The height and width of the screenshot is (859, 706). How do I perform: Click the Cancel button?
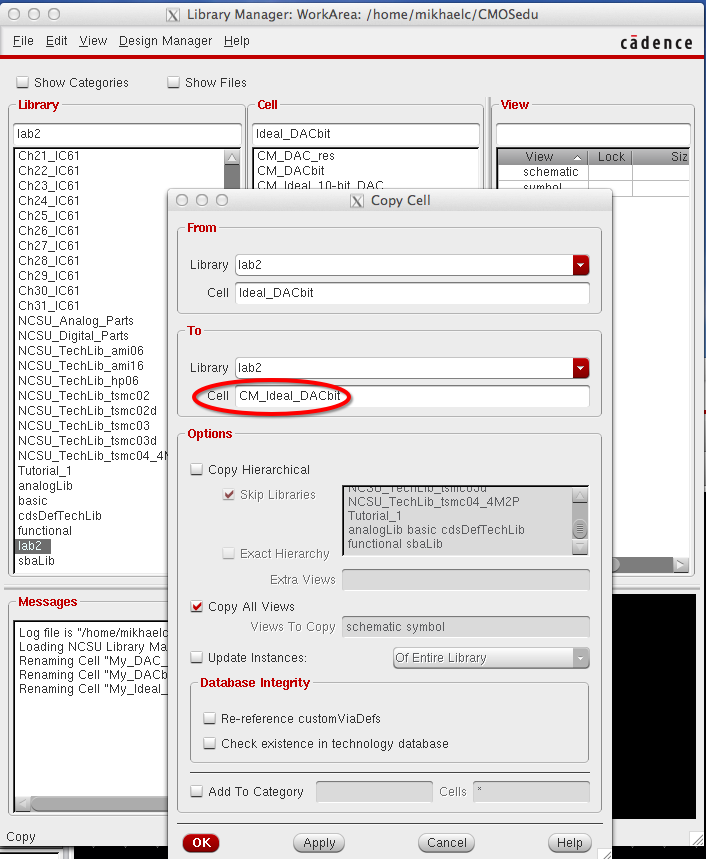click(x=446, y=843)
